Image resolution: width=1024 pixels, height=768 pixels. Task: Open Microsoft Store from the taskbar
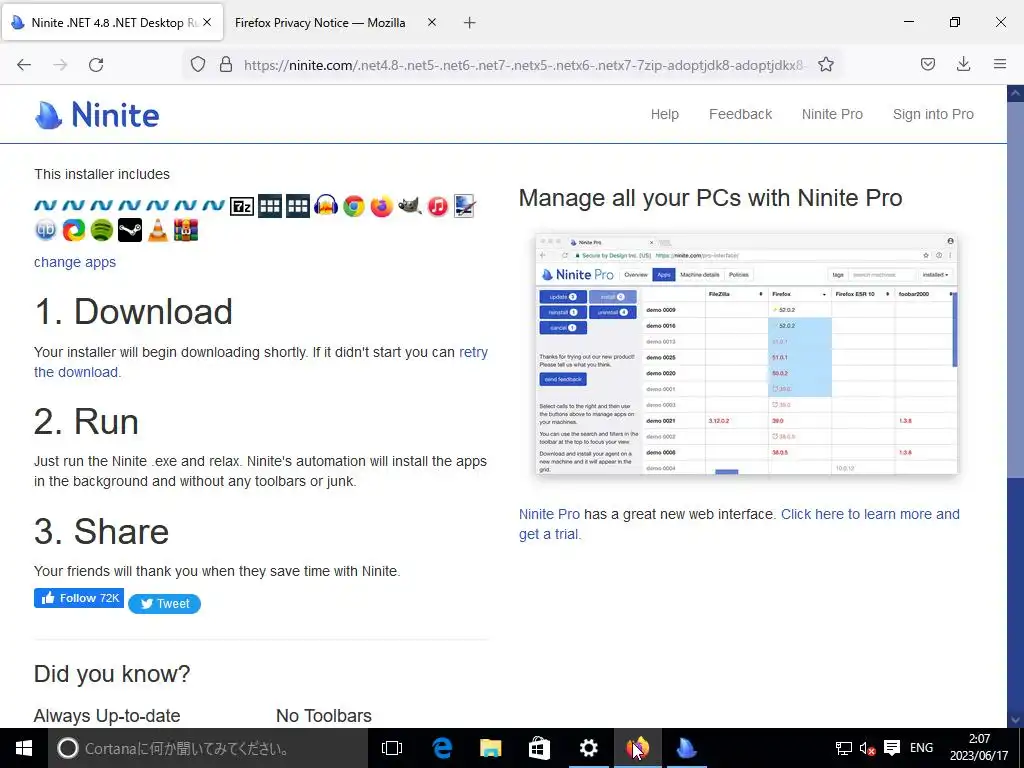[539, 748]
